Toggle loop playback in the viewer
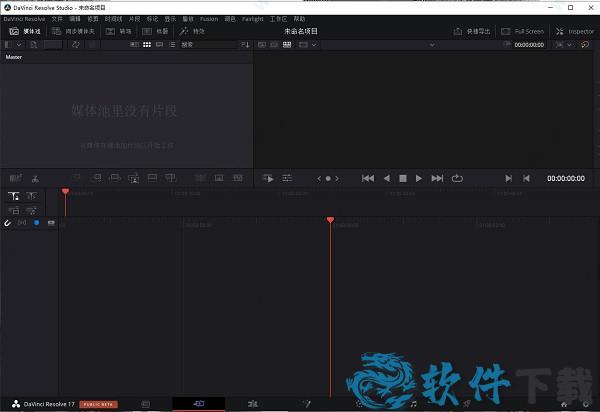 pos(457,178)
